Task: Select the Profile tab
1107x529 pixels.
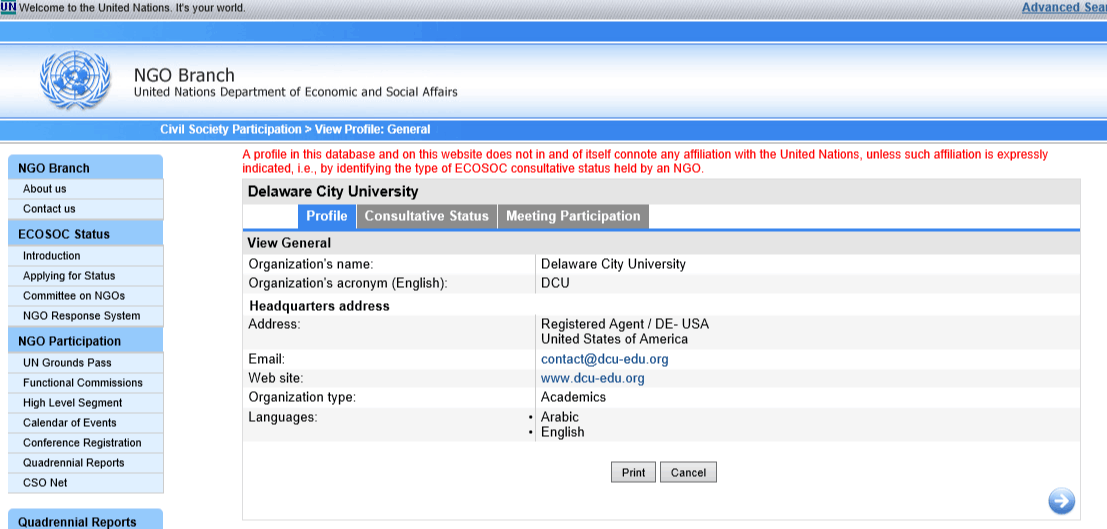Action: [326, 216]
